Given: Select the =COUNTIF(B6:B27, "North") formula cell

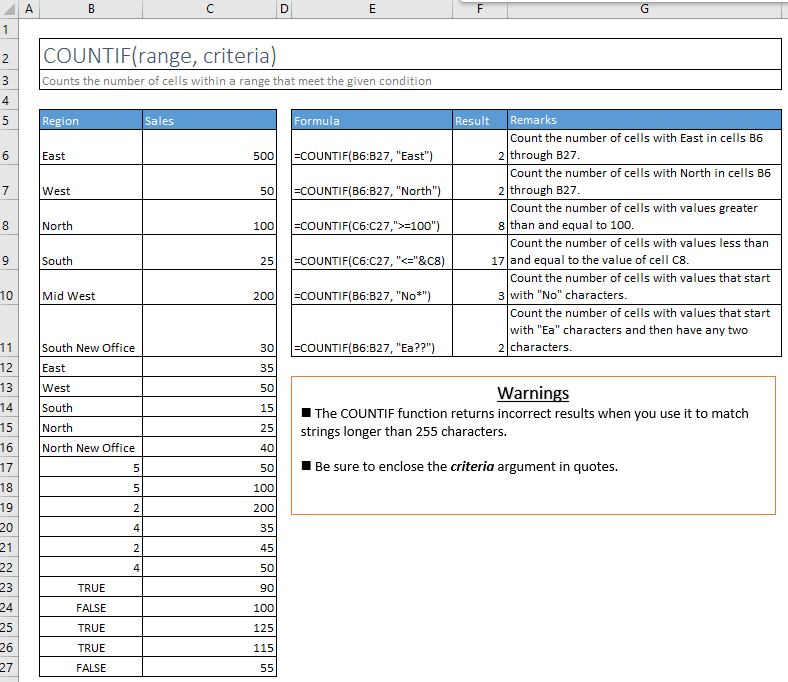Looking at the screenshot, I should (372, 182).
